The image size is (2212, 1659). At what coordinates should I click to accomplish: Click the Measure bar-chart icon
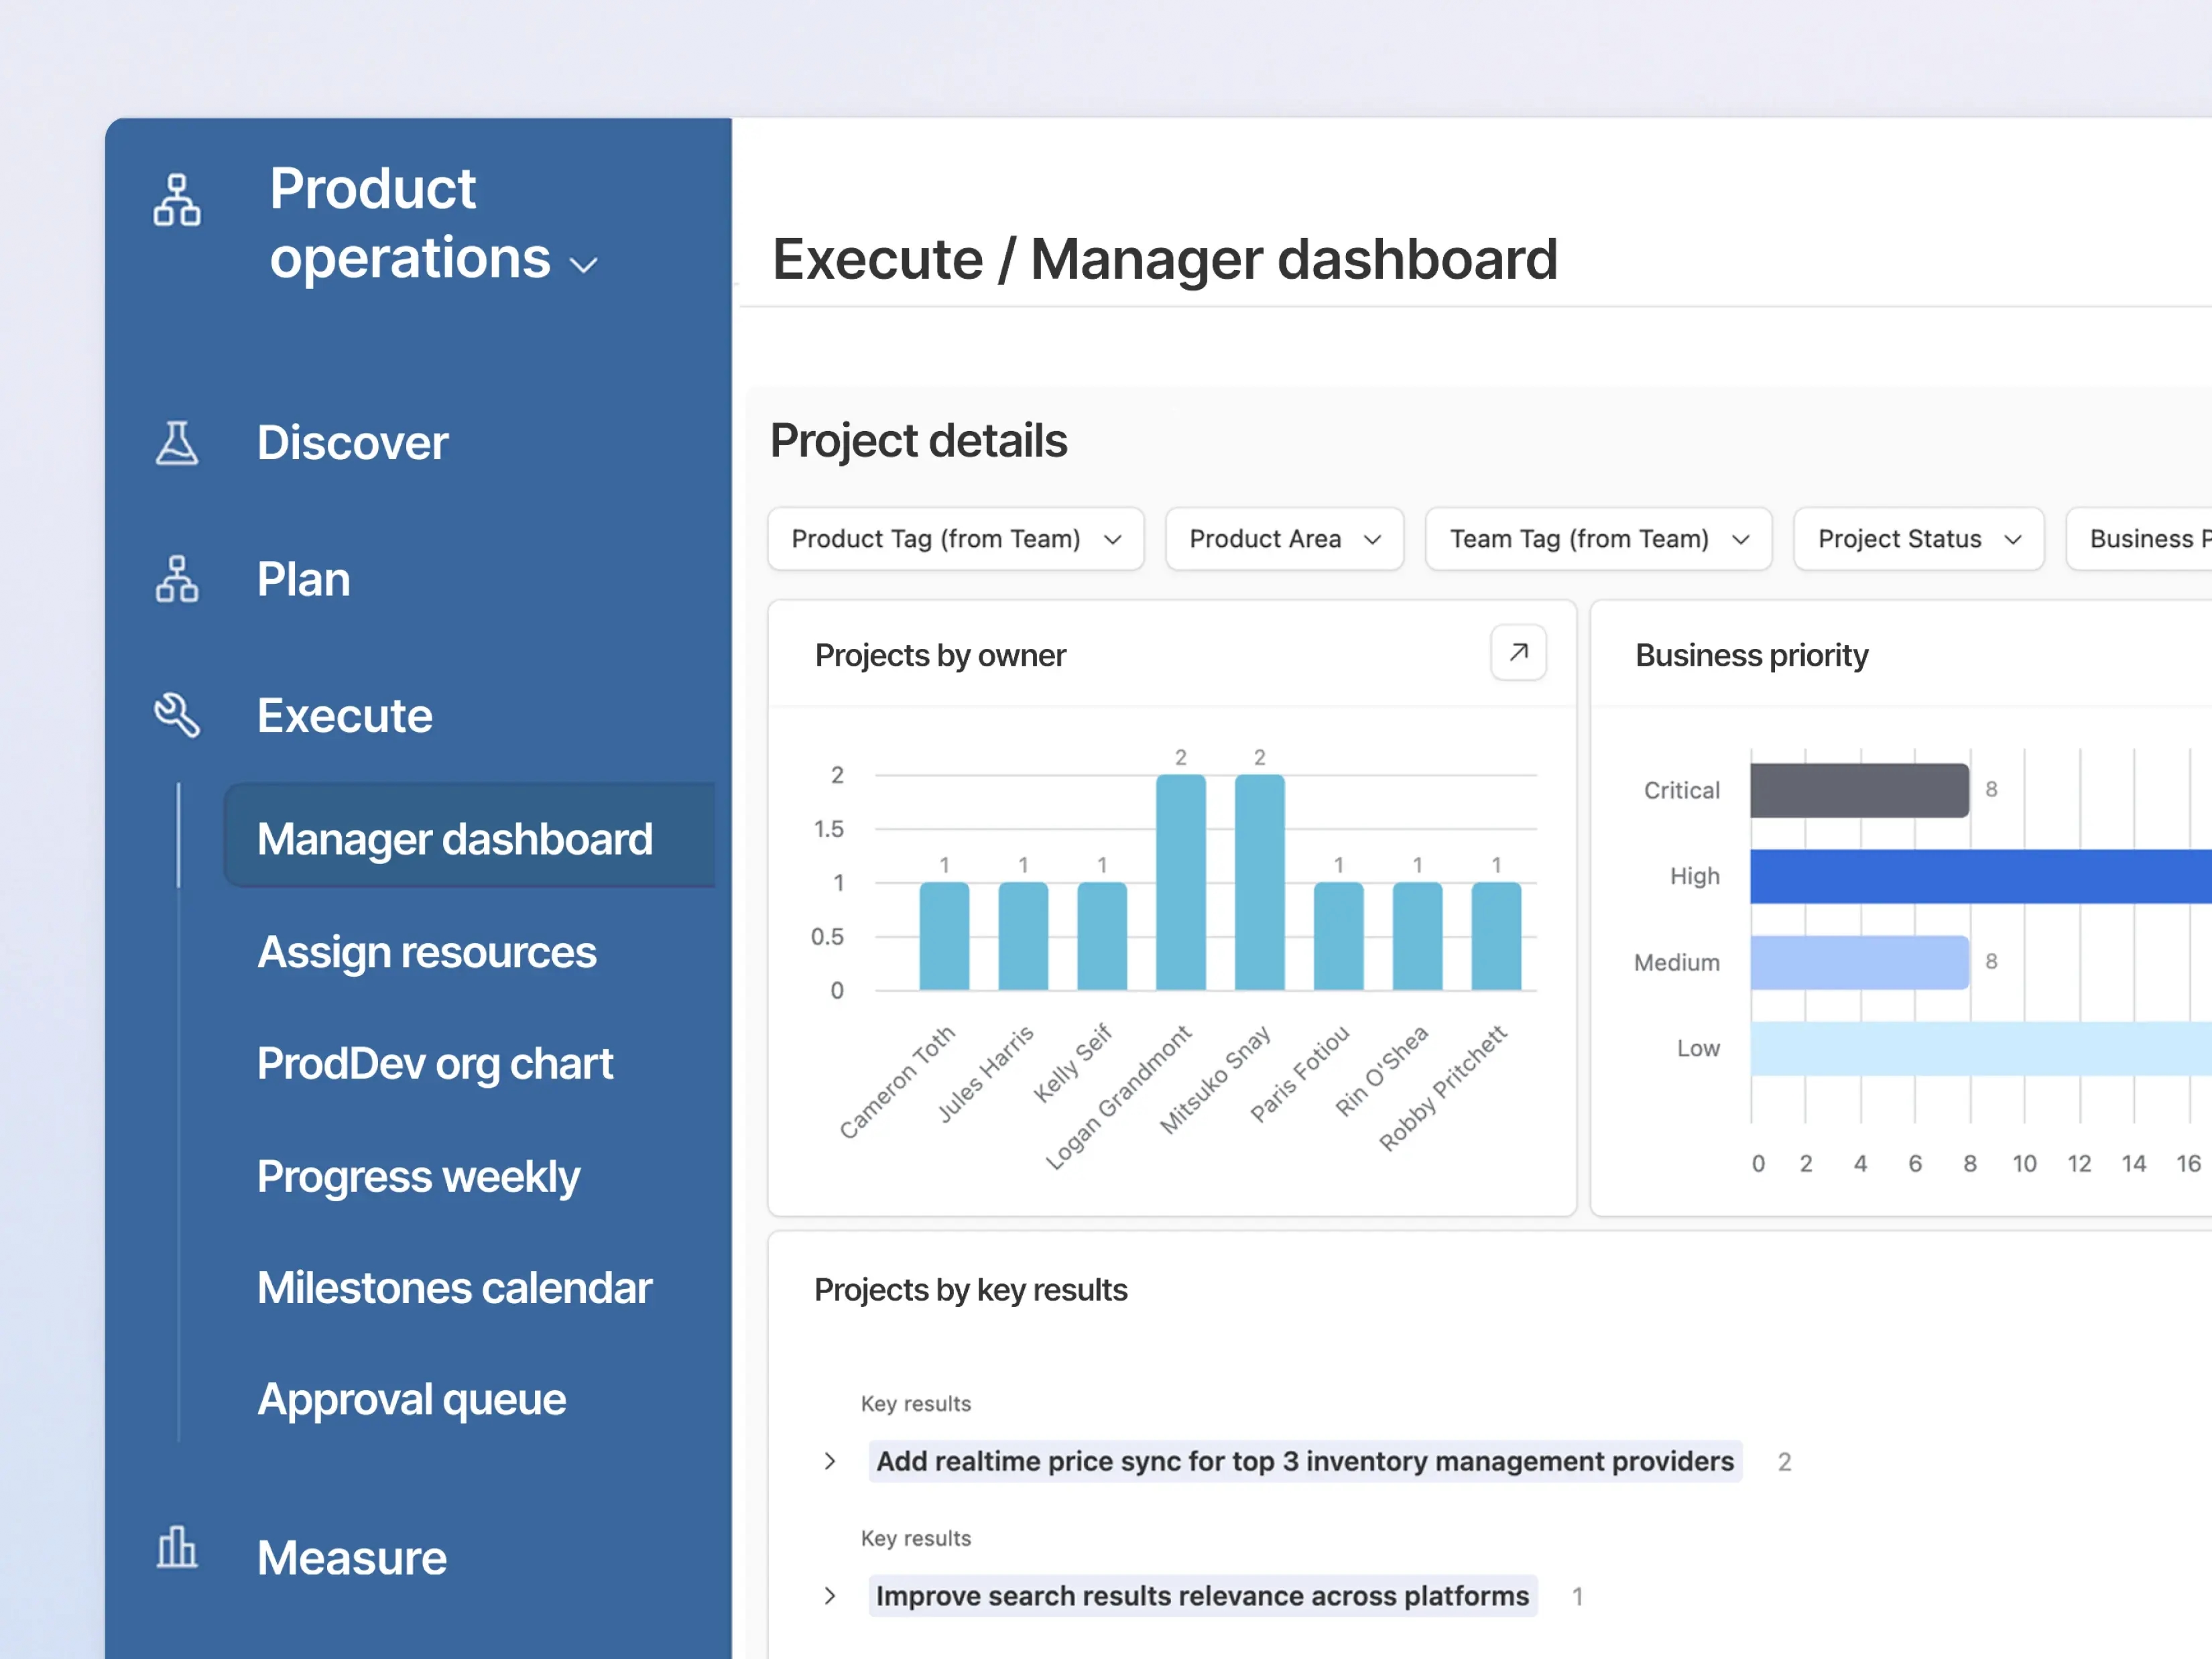tap(177, 1548)
